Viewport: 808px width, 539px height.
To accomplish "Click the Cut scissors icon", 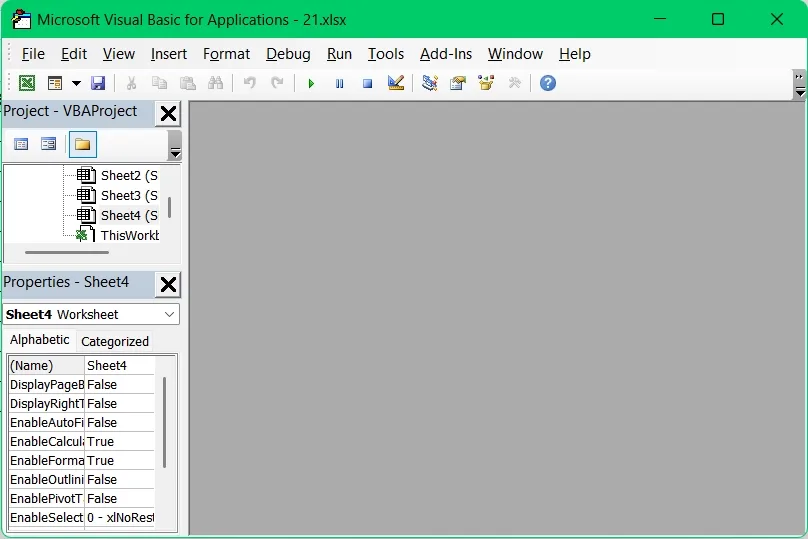I will [131, 83].
